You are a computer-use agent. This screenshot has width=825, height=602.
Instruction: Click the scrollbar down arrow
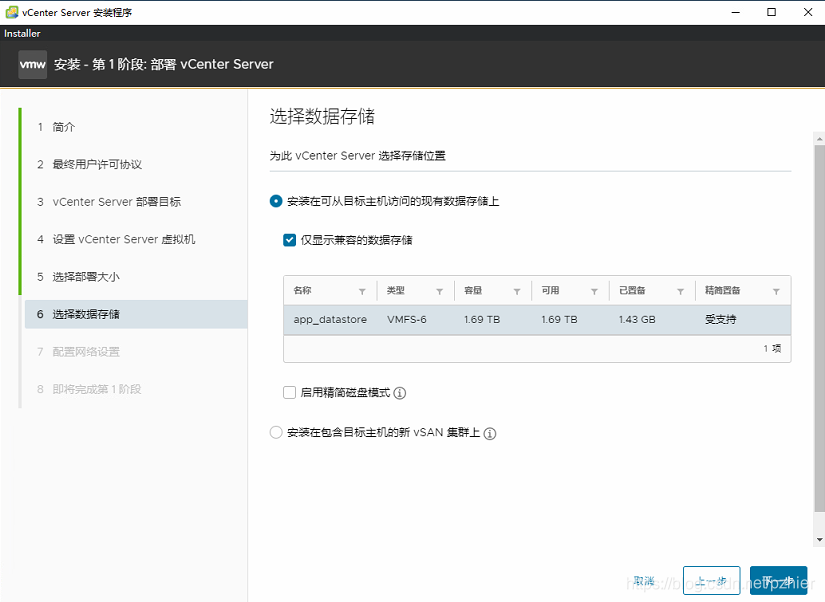pyautogui.click(x=819, y=540)
